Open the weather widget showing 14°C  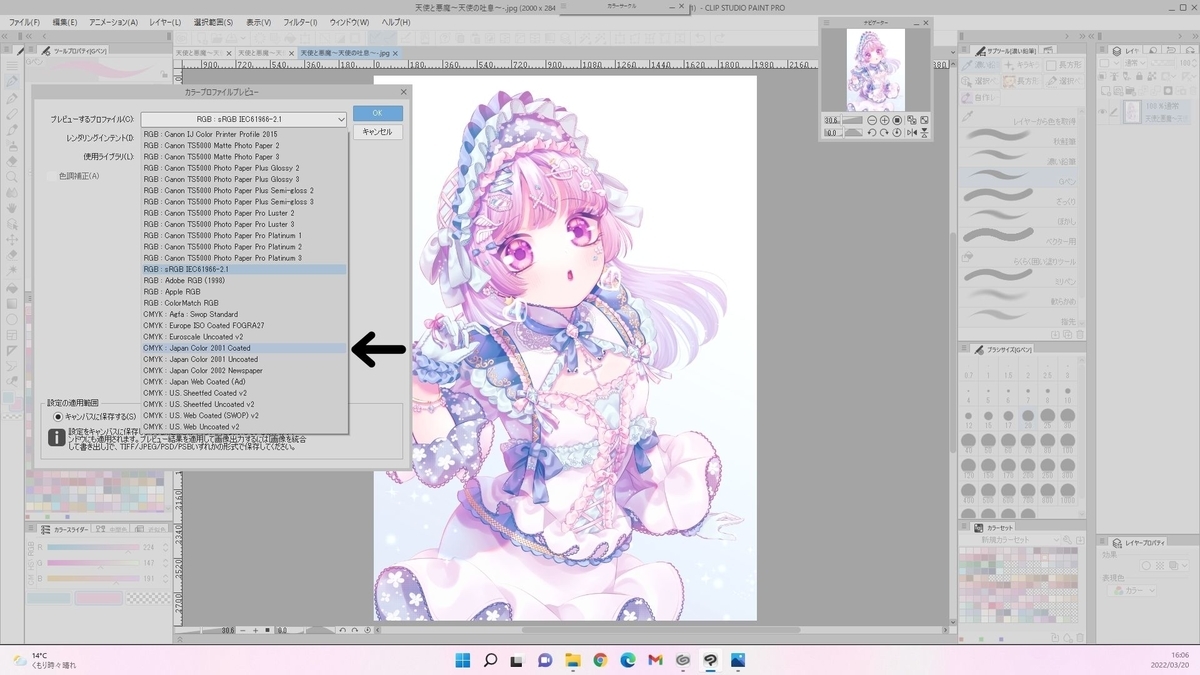point(45,660)
